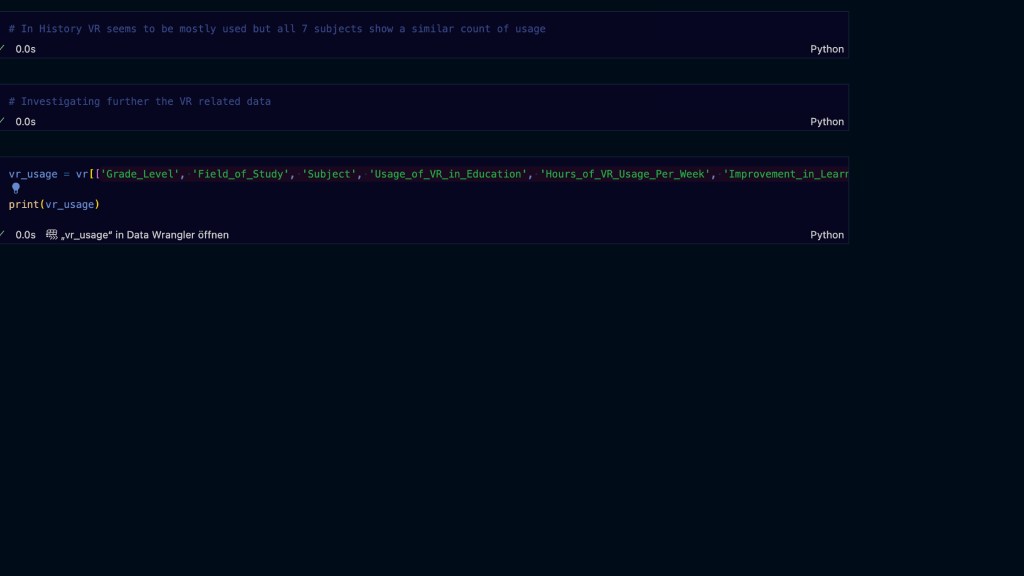Click success checkmark of the Investigating further cell
1024x576 pixels.
point(3,121)
